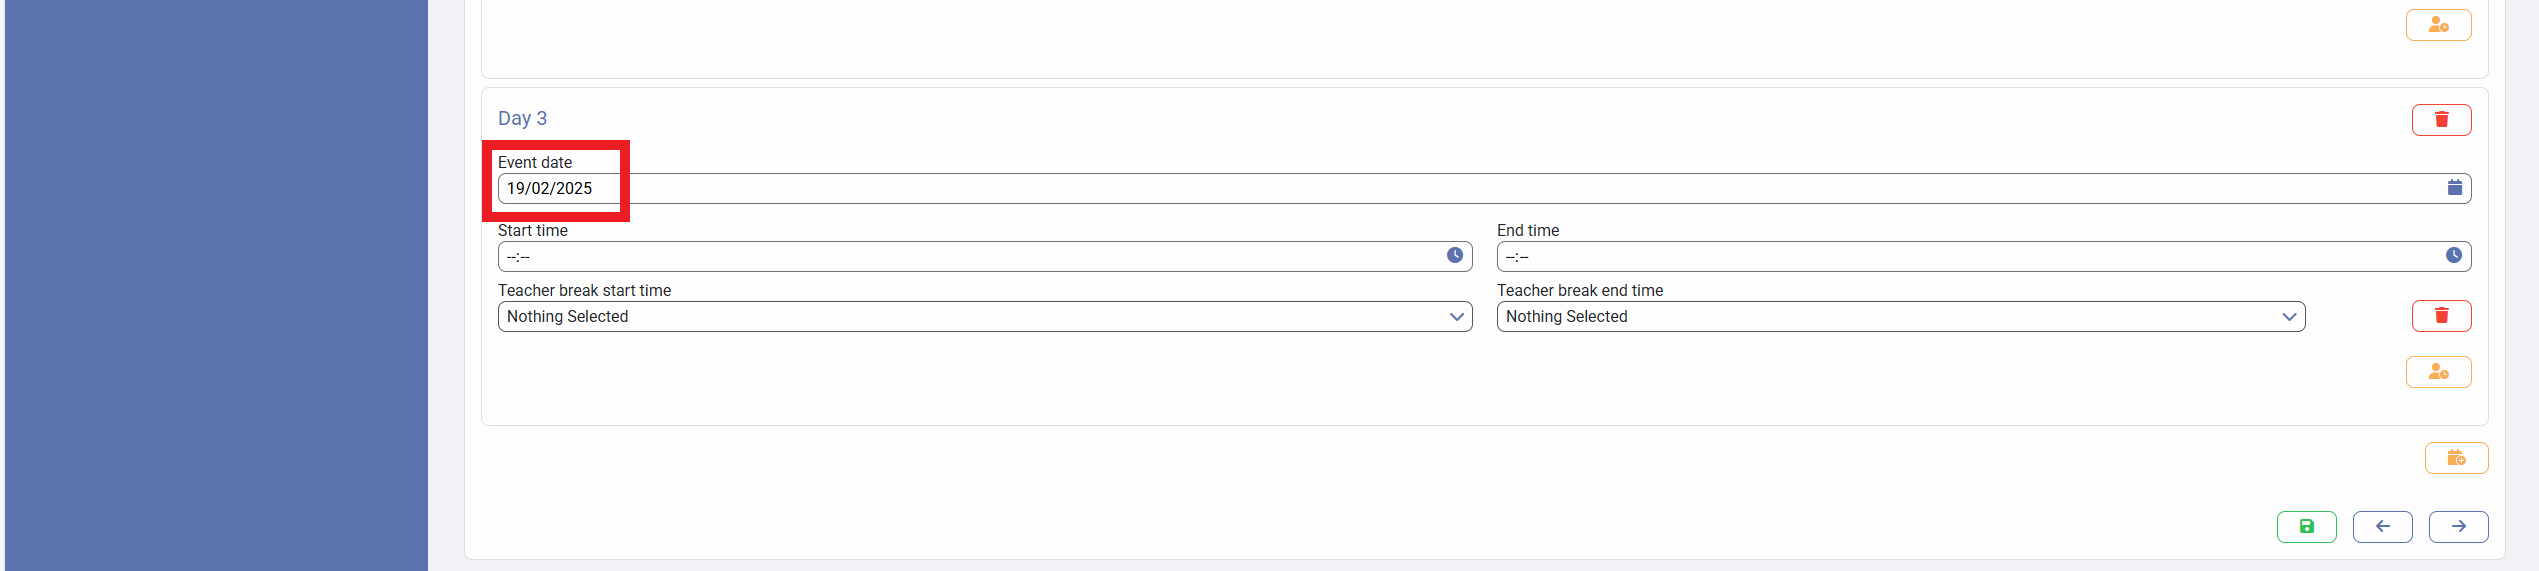Go back using left arrow button
The image size is (2539, 571).
click(x=2382, y=527)
